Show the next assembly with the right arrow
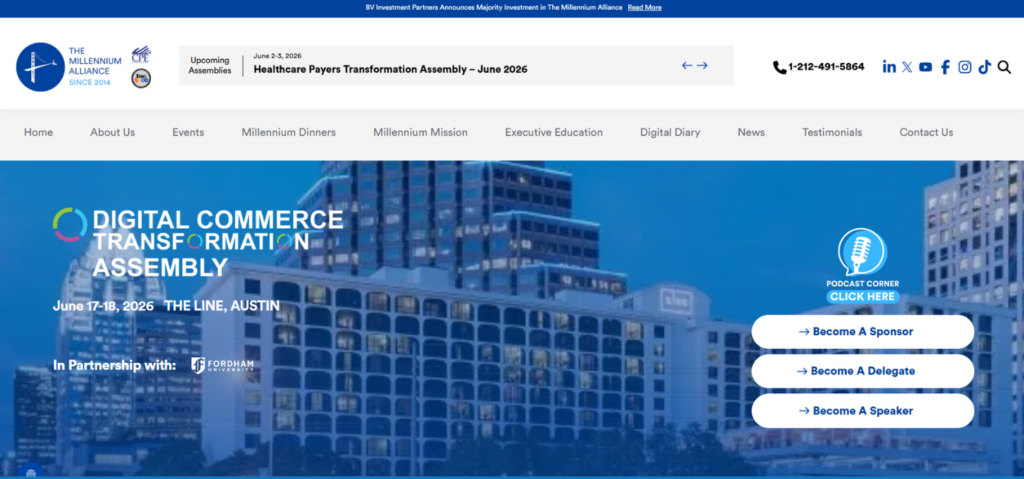Screen dimensions: 1024x479 [702, 65]
